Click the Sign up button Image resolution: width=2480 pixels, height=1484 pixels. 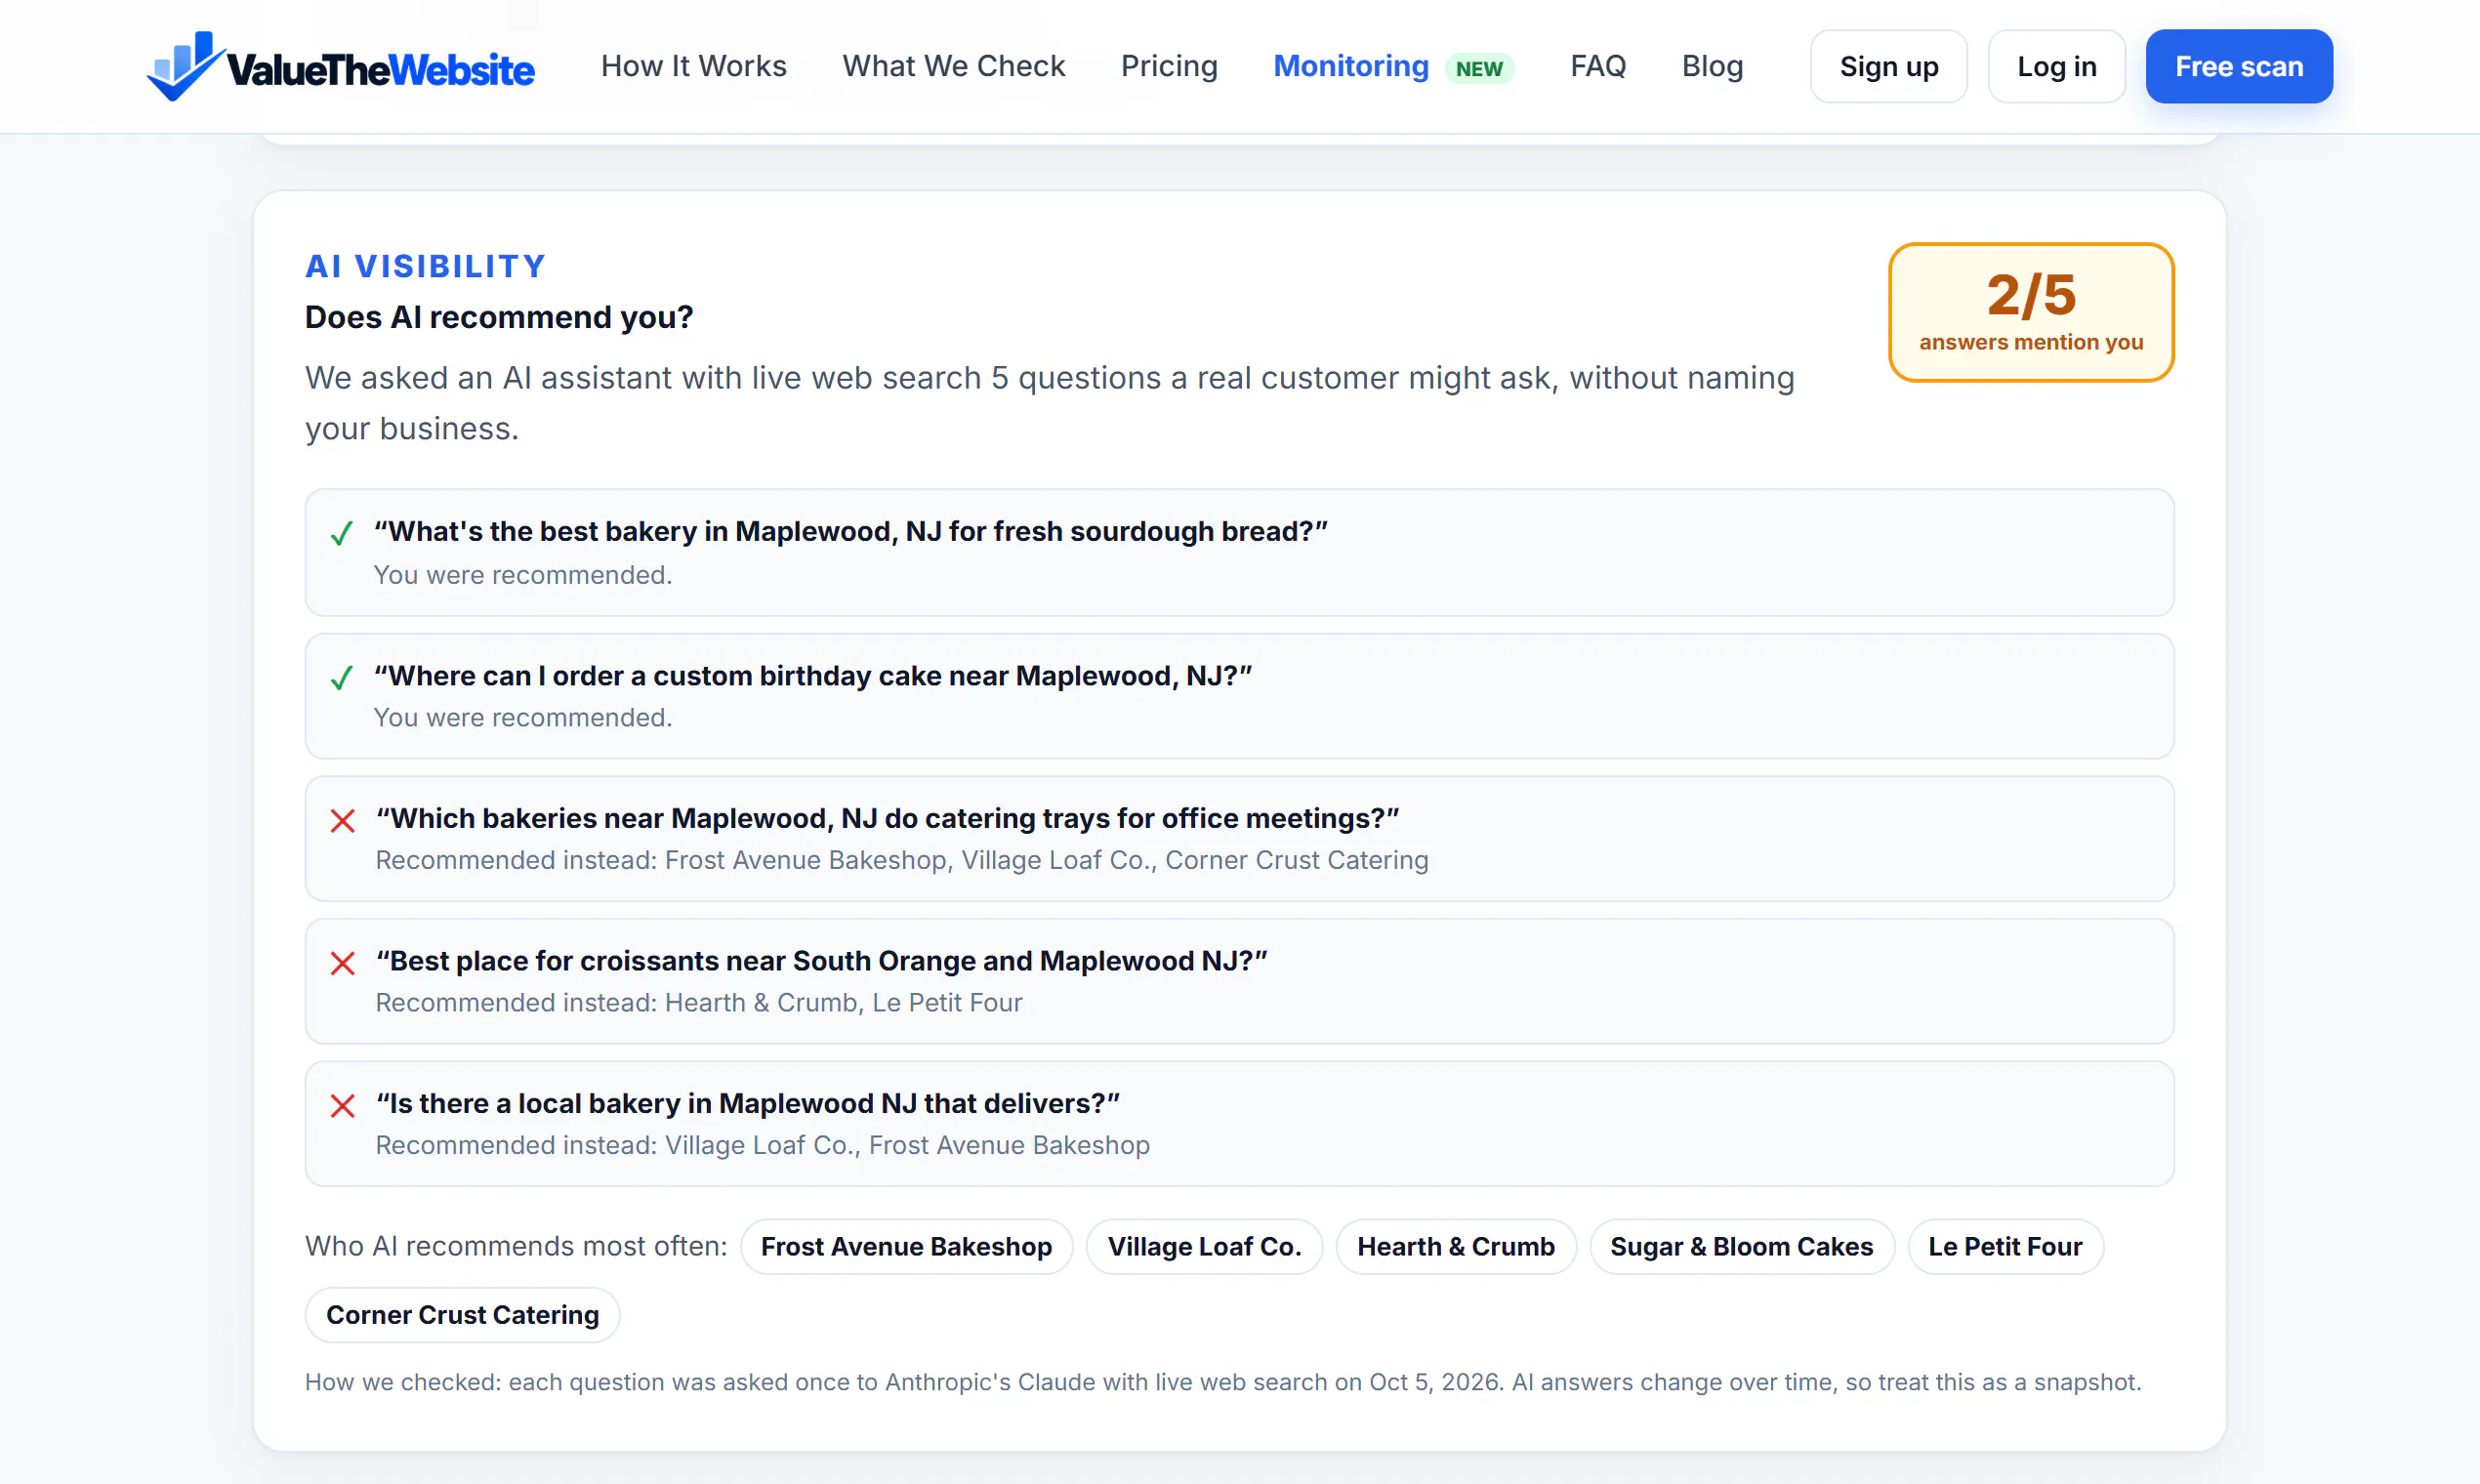pos(1888,66)
